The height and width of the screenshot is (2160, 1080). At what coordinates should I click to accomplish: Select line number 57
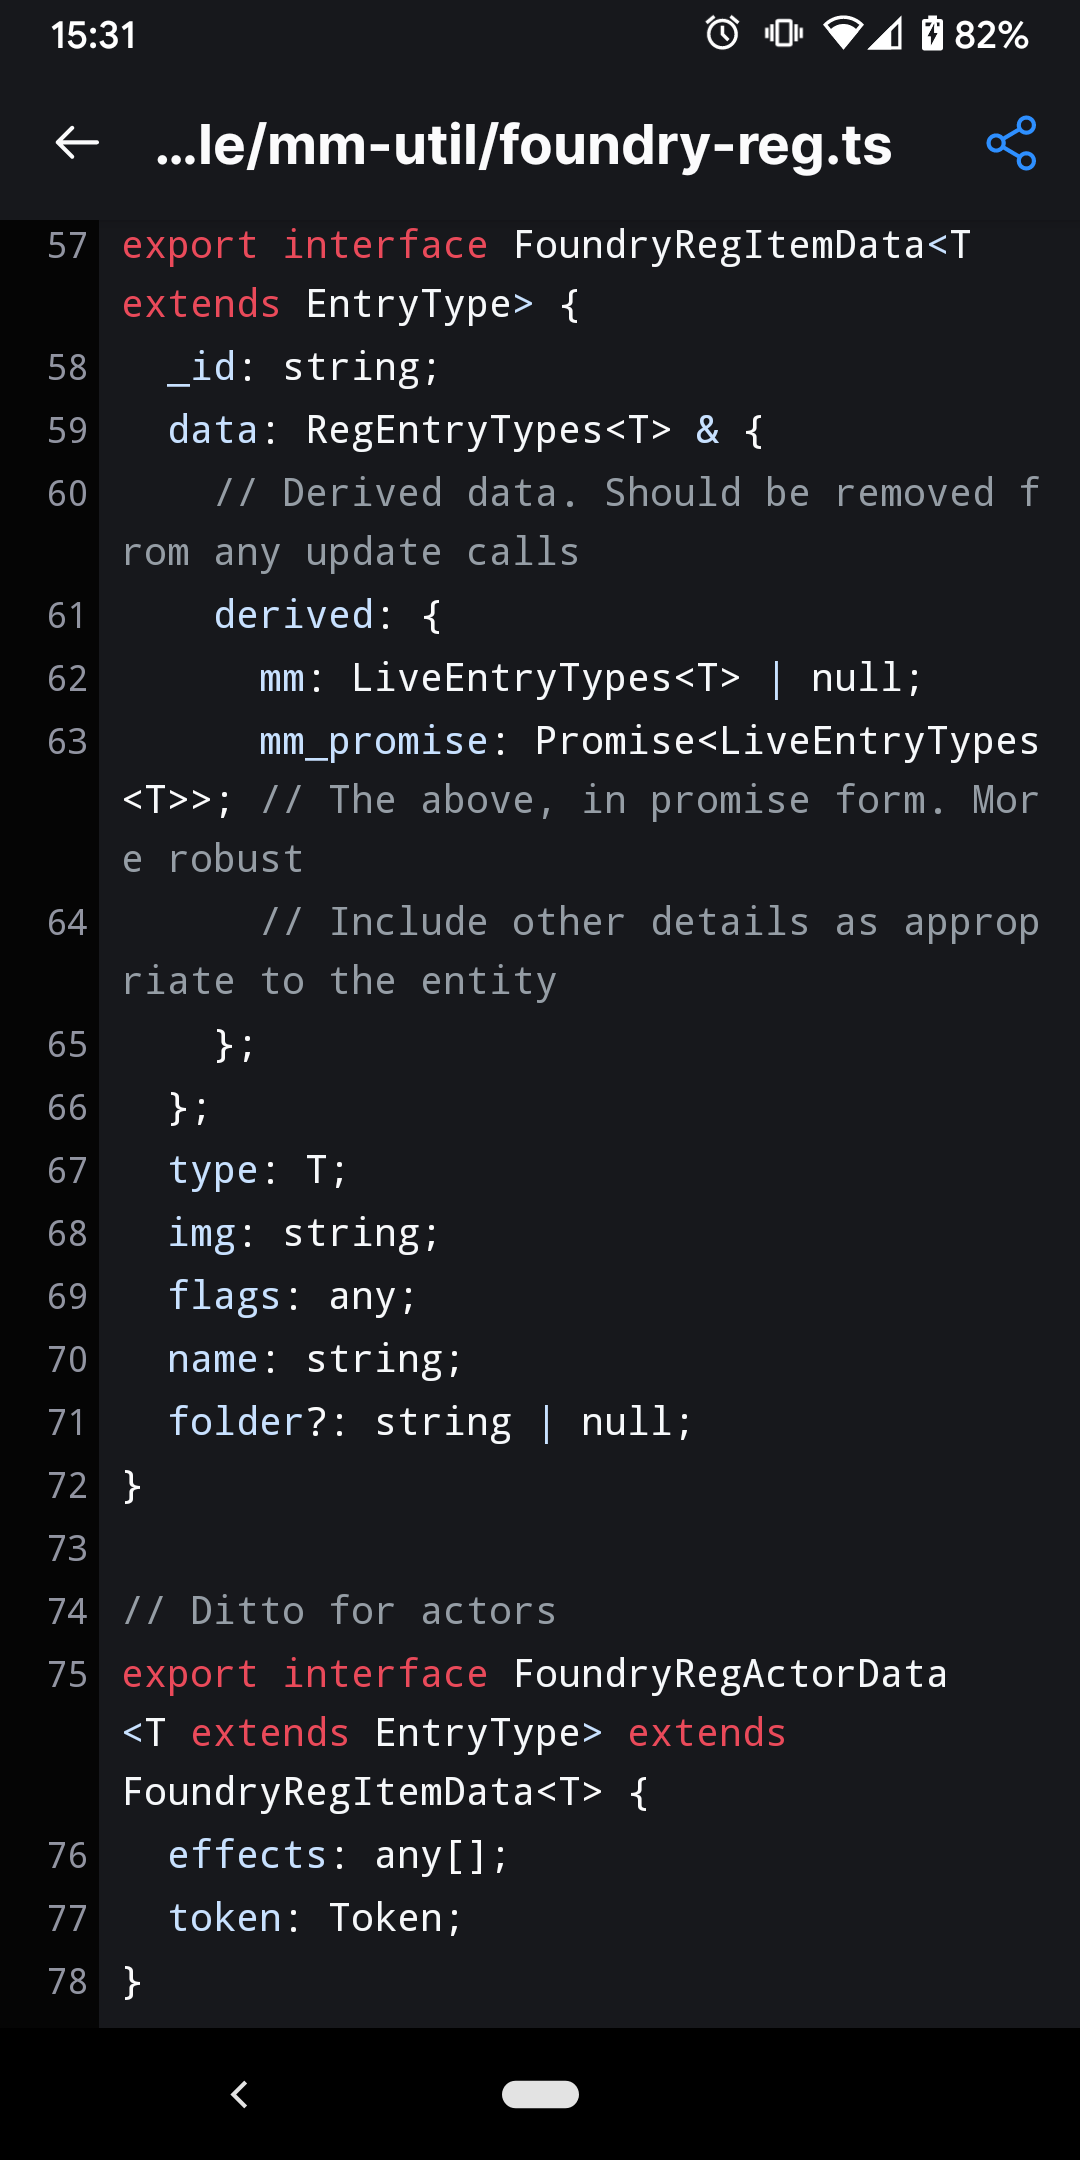[x=67, y=246]
